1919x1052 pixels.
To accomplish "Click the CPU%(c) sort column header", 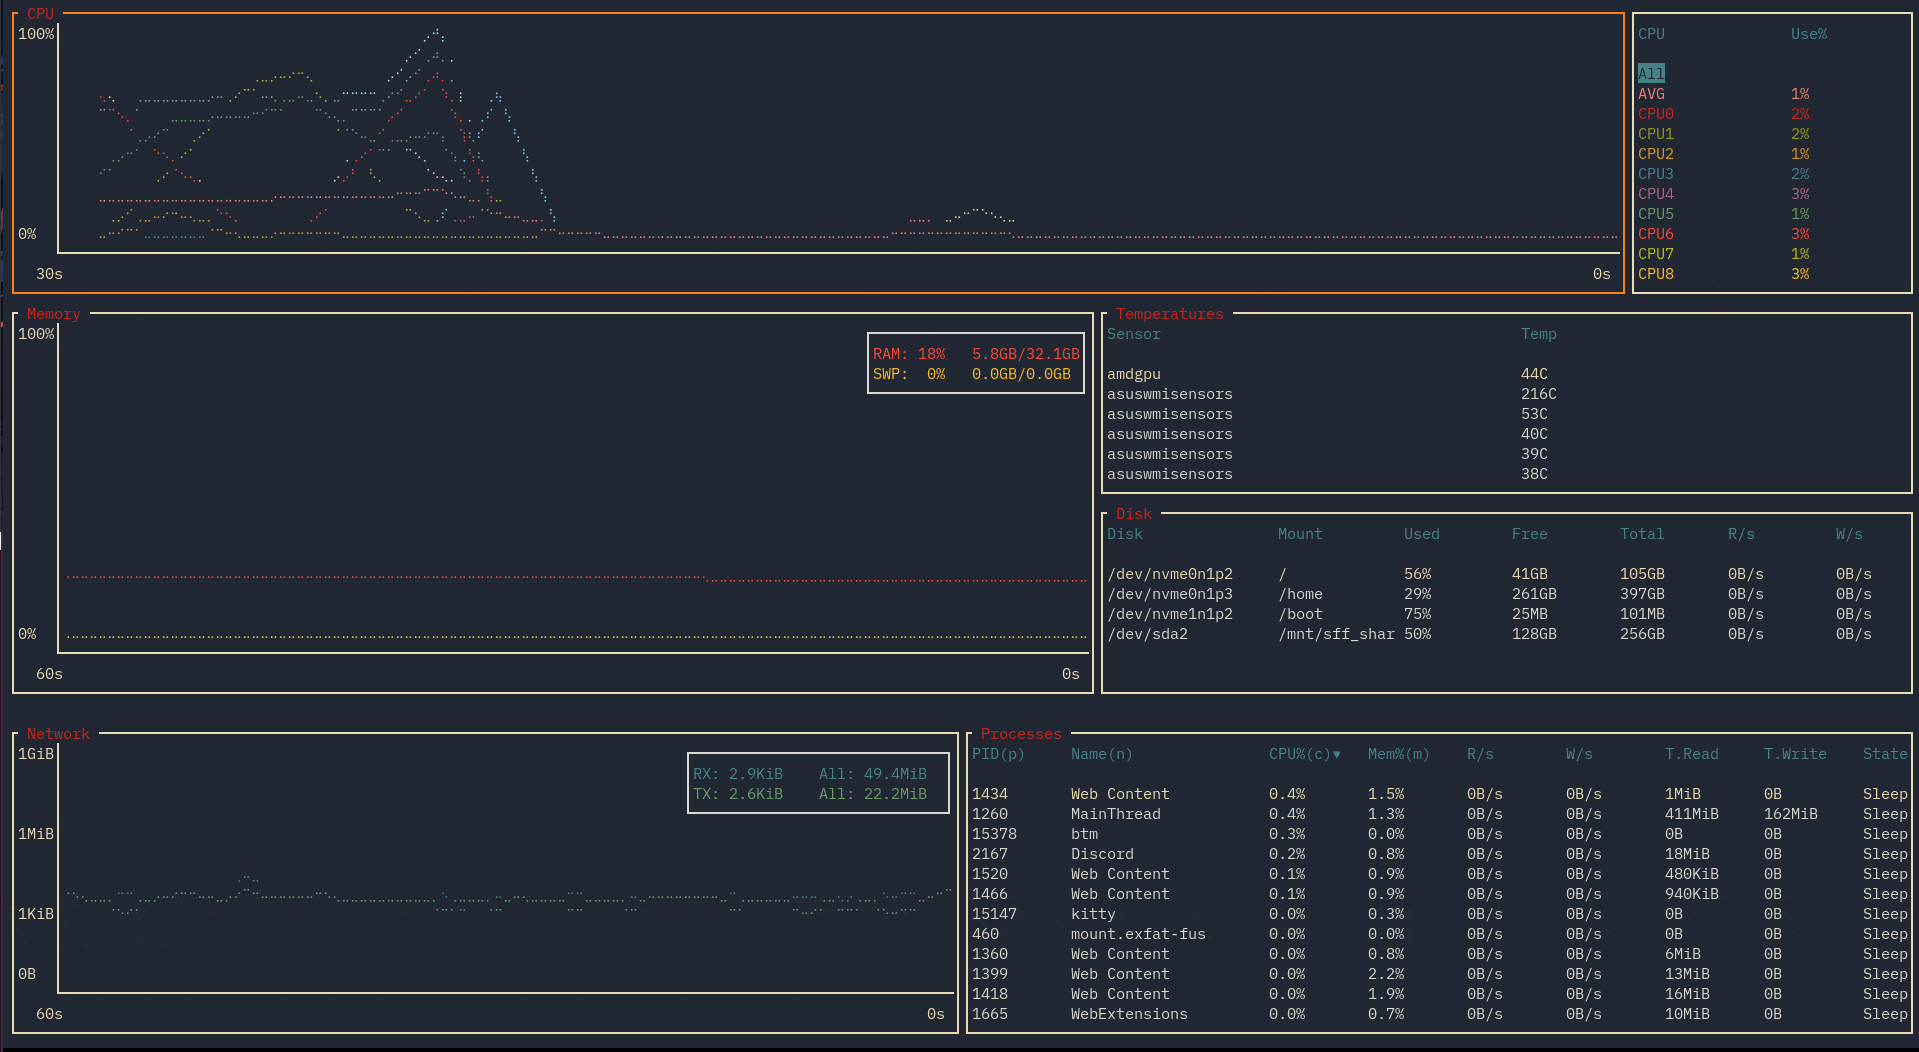I will pyautogui.click(x=1305, y=754).
